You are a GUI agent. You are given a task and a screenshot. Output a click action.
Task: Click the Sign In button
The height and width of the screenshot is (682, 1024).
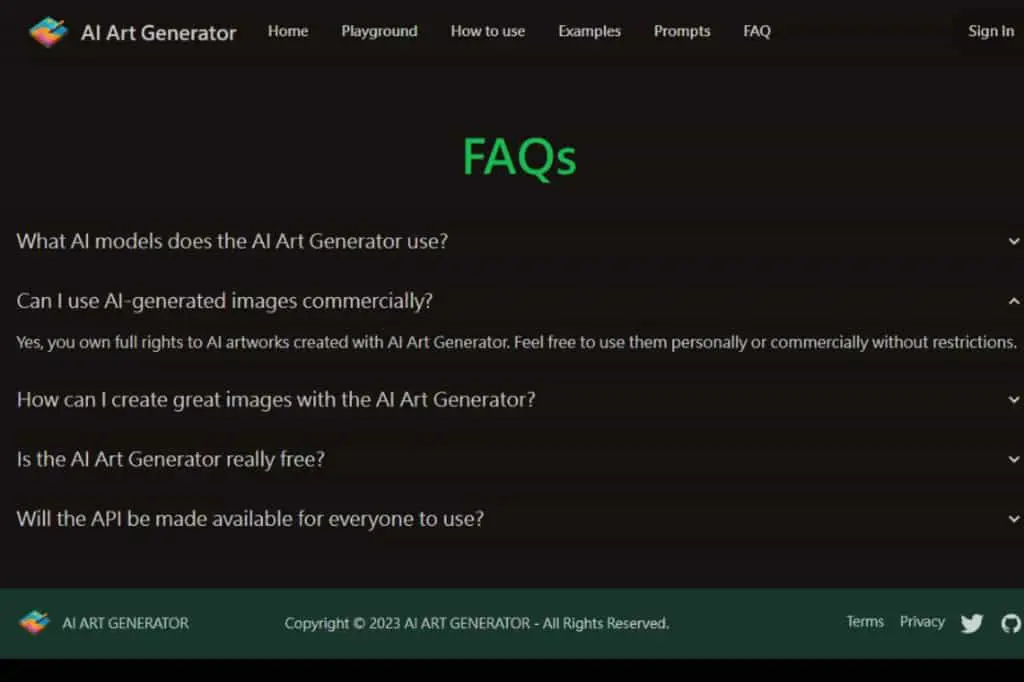click(991, 31)
